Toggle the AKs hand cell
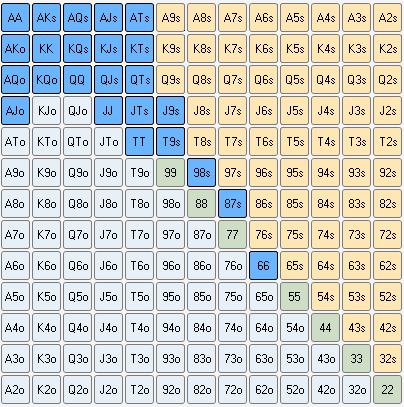Screen dimensions: 404x407 point(46,18)
